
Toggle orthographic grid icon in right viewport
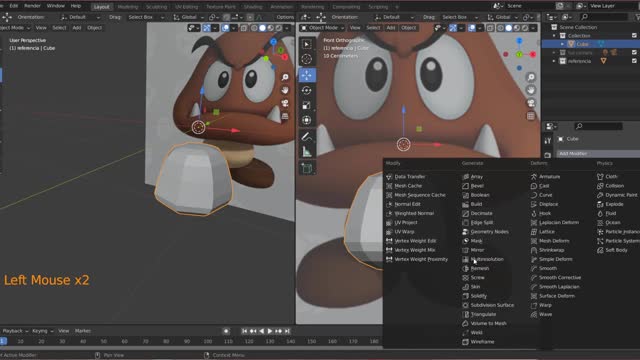pyautogui.click(x=531, y=116)
